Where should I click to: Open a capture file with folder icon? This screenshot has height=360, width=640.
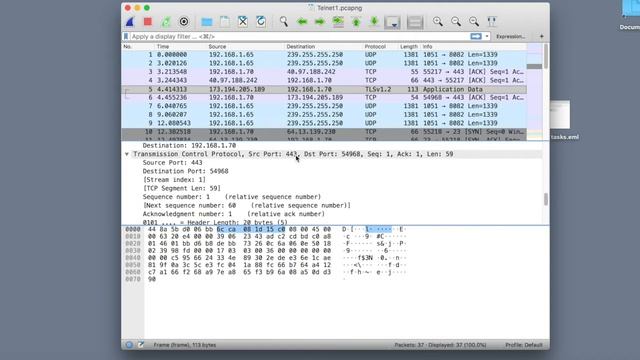(207, 22)
